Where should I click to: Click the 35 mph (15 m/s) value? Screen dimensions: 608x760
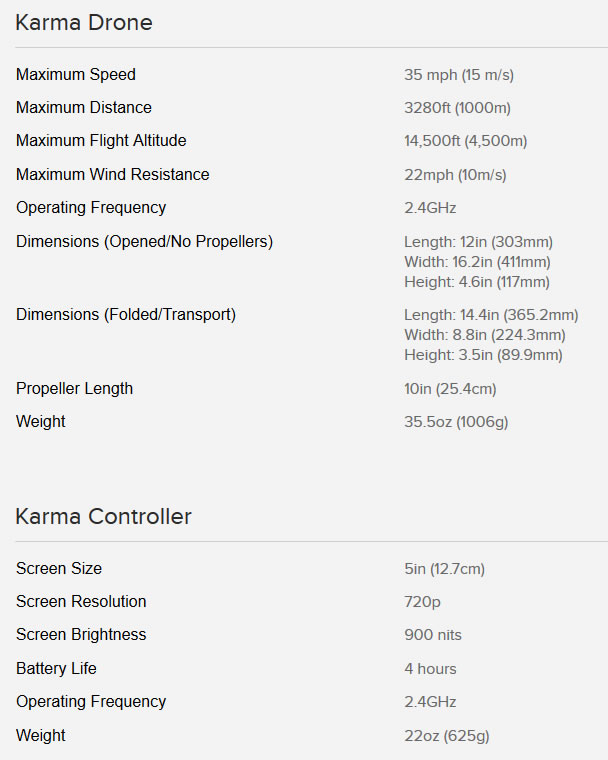click(x=458, y=75)
